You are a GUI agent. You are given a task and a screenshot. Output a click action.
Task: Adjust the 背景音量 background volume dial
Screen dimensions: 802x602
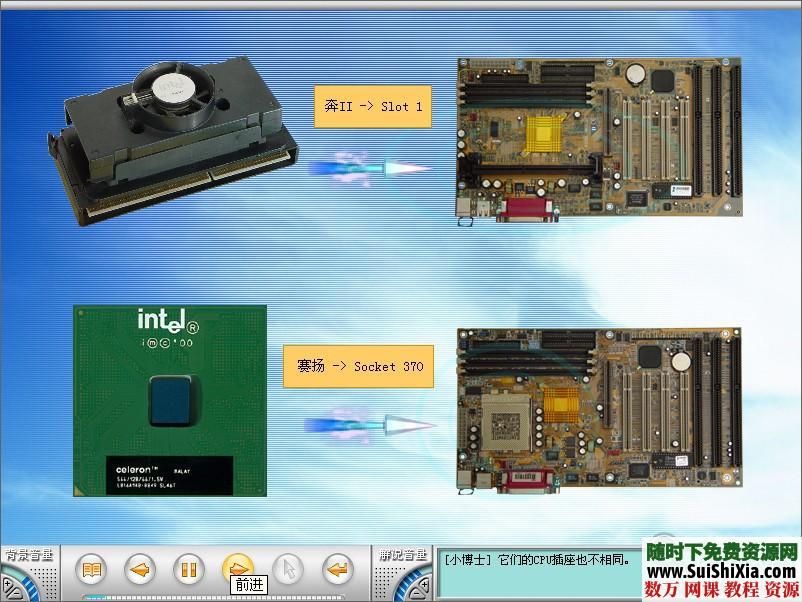tap(22, 583)
